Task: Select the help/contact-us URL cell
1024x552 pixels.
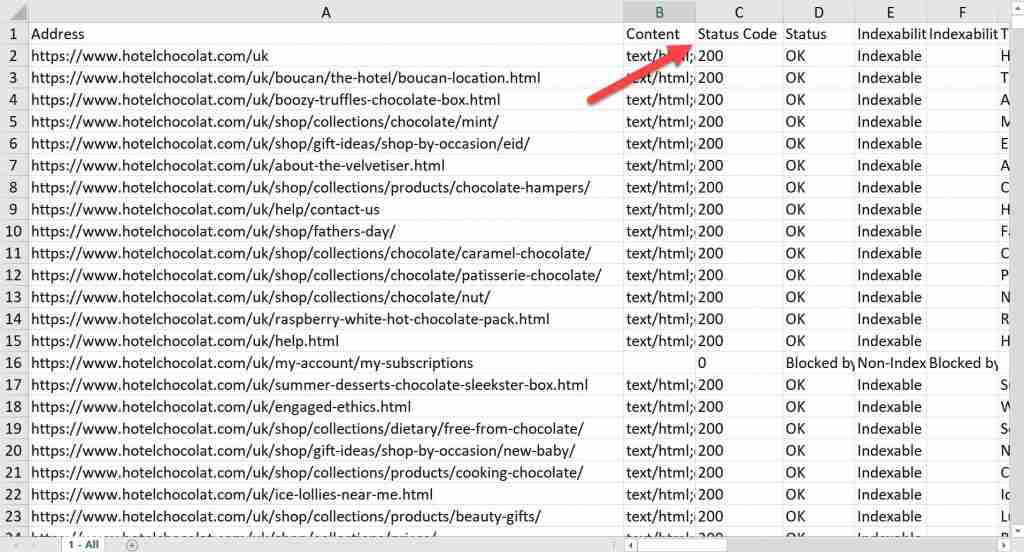Action: [325, 210]
